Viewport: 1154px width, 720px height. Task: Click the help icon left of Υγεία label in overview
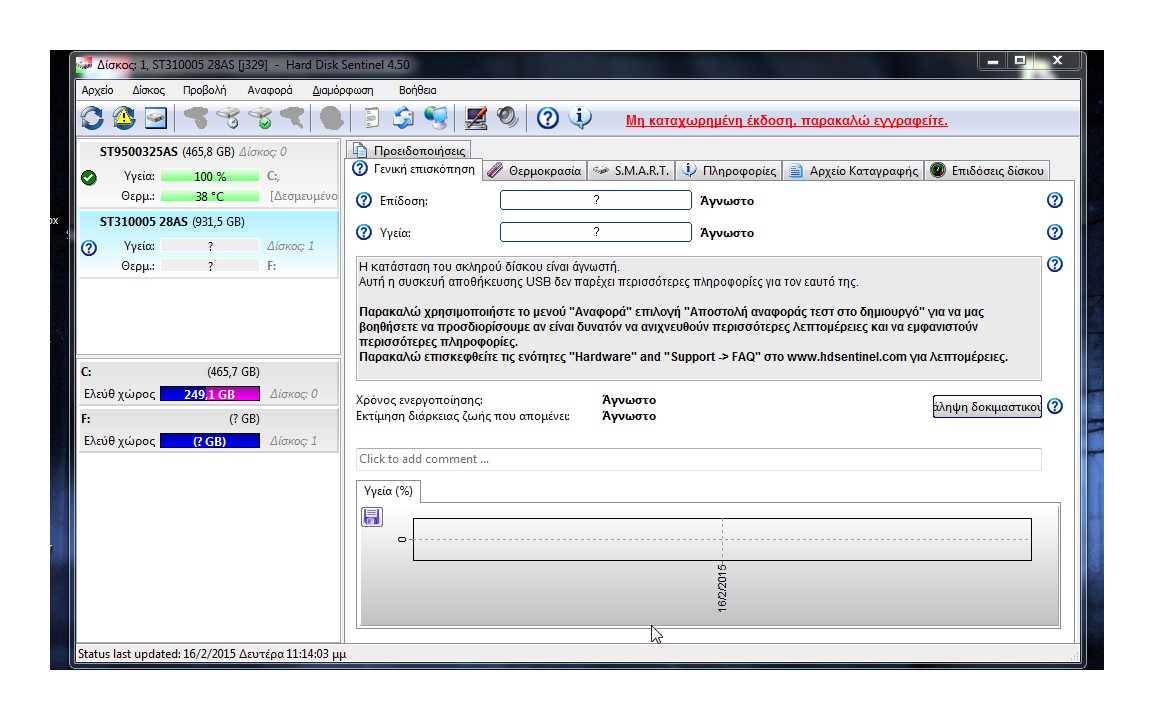pyautogui.click(x=364, y=232)
